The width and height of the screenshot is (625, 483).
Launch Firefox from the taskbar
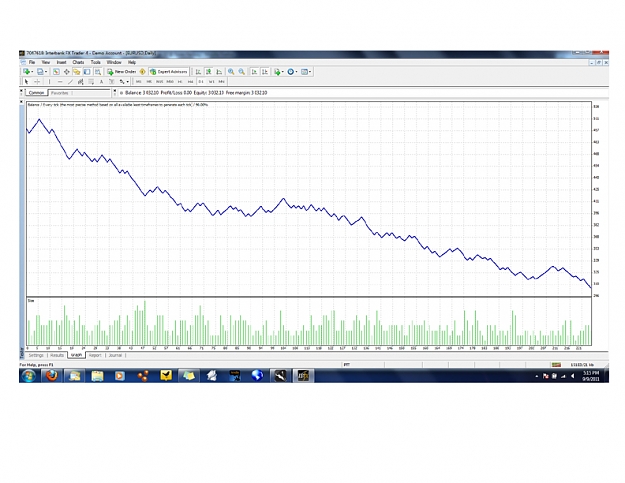pyautogui.click(x=51, y=375)
